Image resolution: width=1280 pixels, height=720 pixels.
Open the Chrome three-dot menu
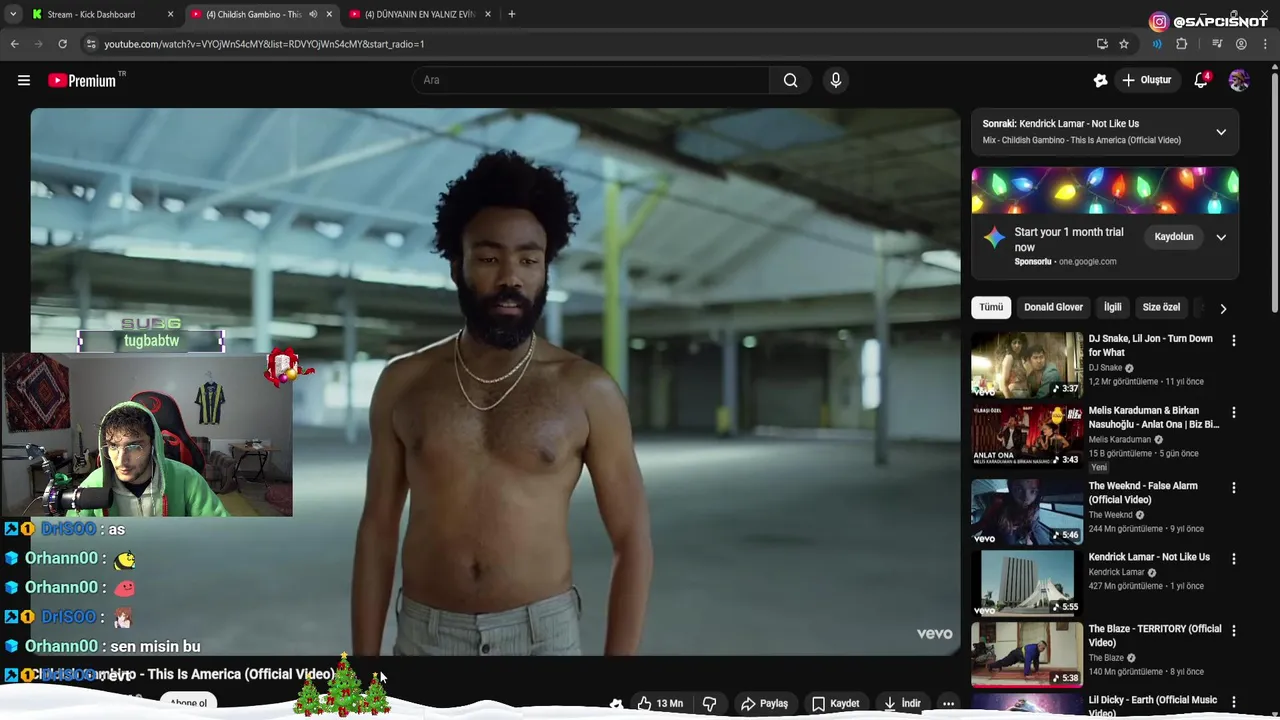point(1266,44)
